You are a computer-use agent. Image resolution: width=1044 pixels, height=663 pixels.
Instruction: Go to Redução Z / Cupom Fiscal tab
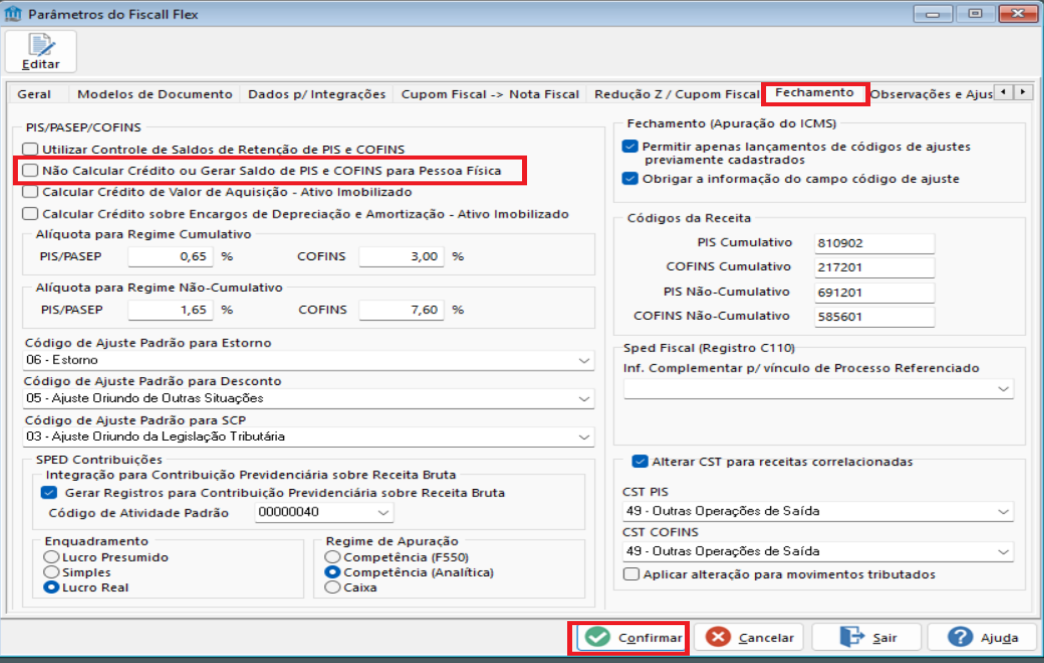click(676, 94)
